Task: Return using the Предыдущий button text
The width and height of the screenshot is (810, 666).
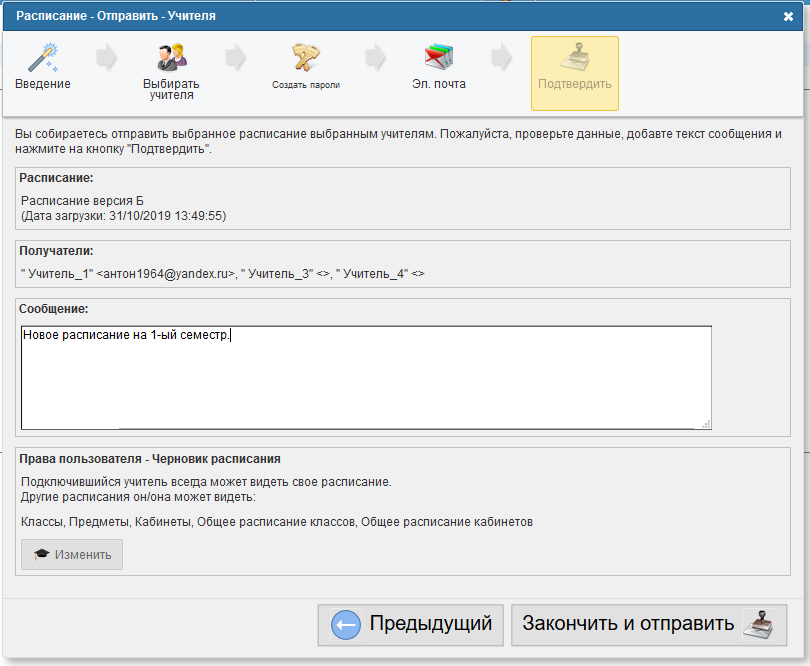Action: 430,625
